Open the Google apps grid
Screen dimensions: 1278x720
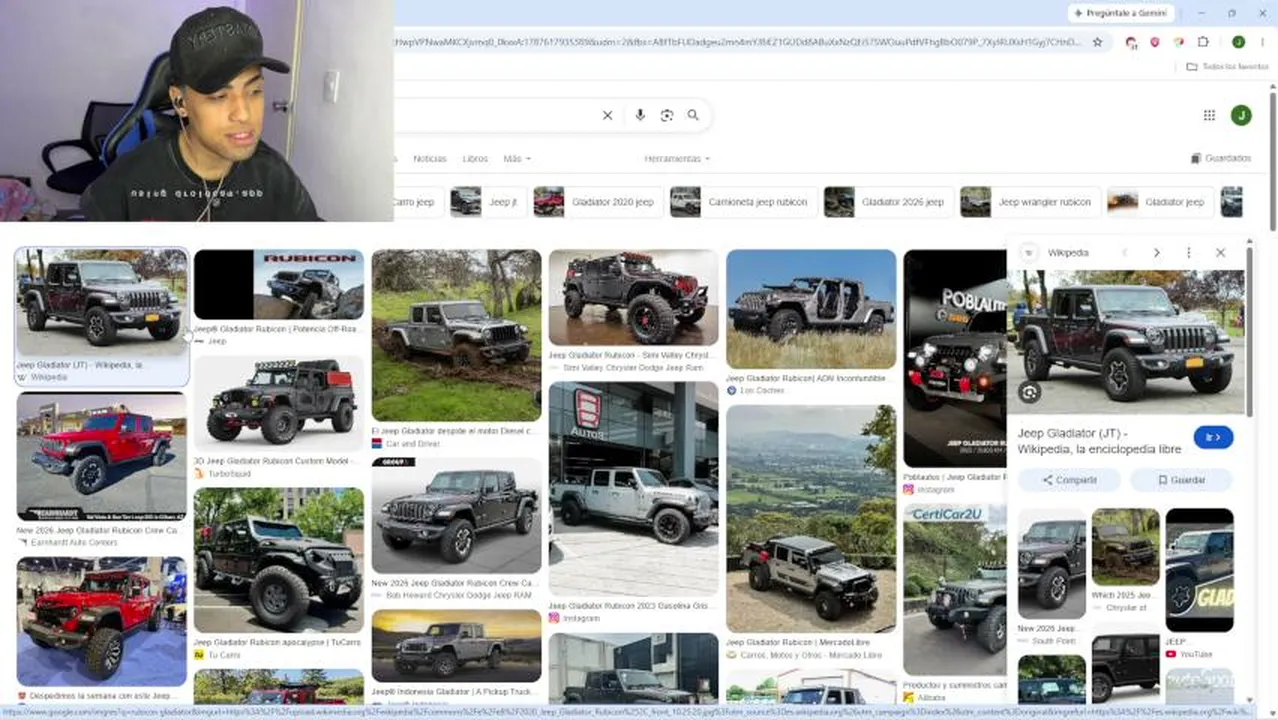click(x=1209, y=115)
